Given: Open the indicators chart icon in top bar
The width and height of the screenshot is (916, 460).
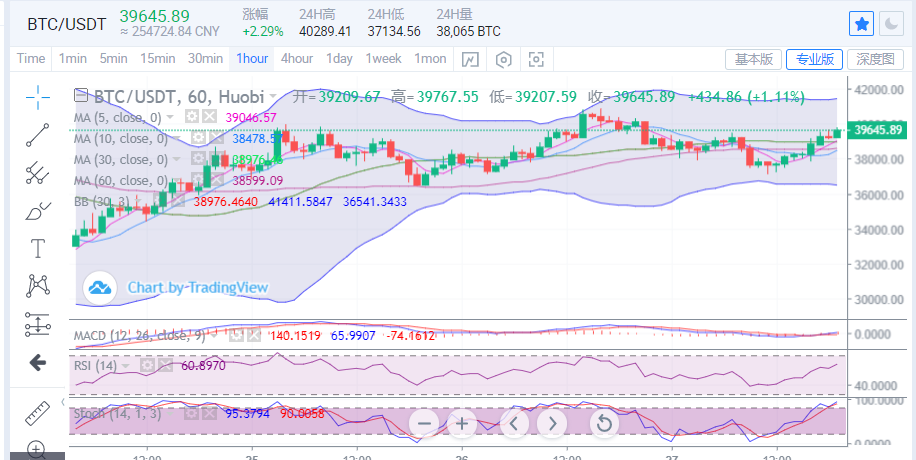Looking at the screenshot, I should (x=471, y=59).
